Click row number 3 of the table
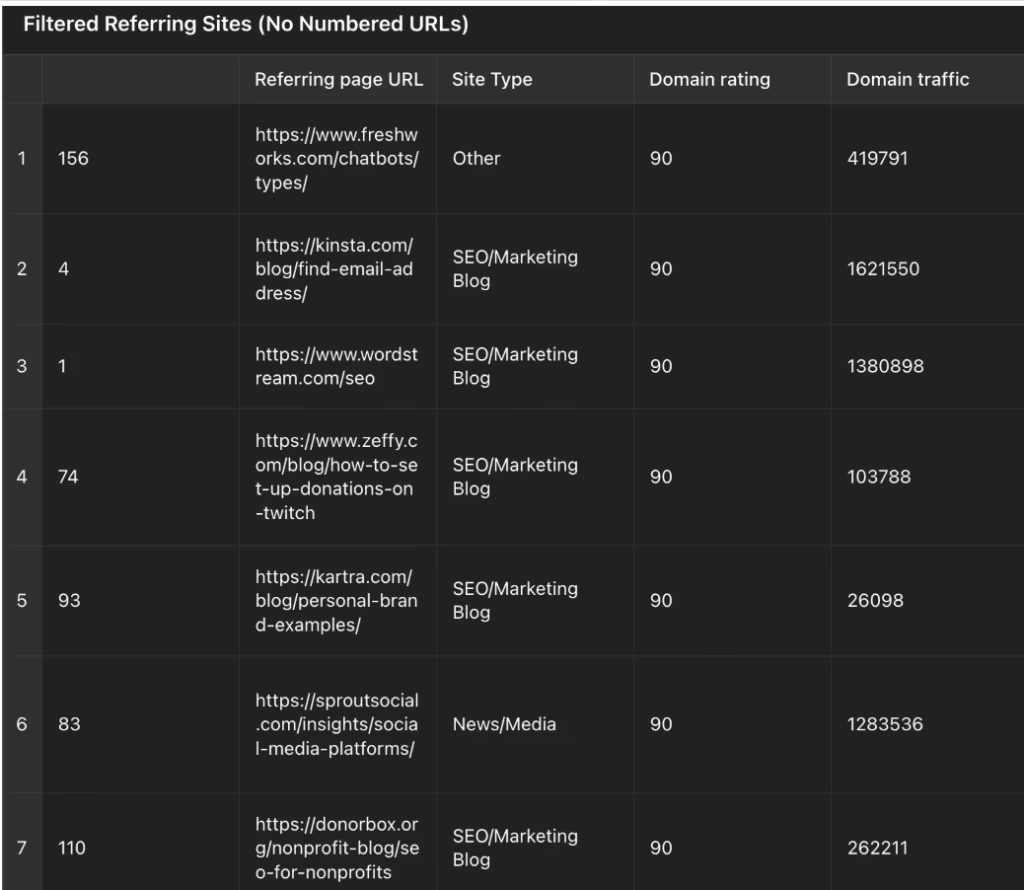The image size is (1024, 890). [x=22, y=366]
